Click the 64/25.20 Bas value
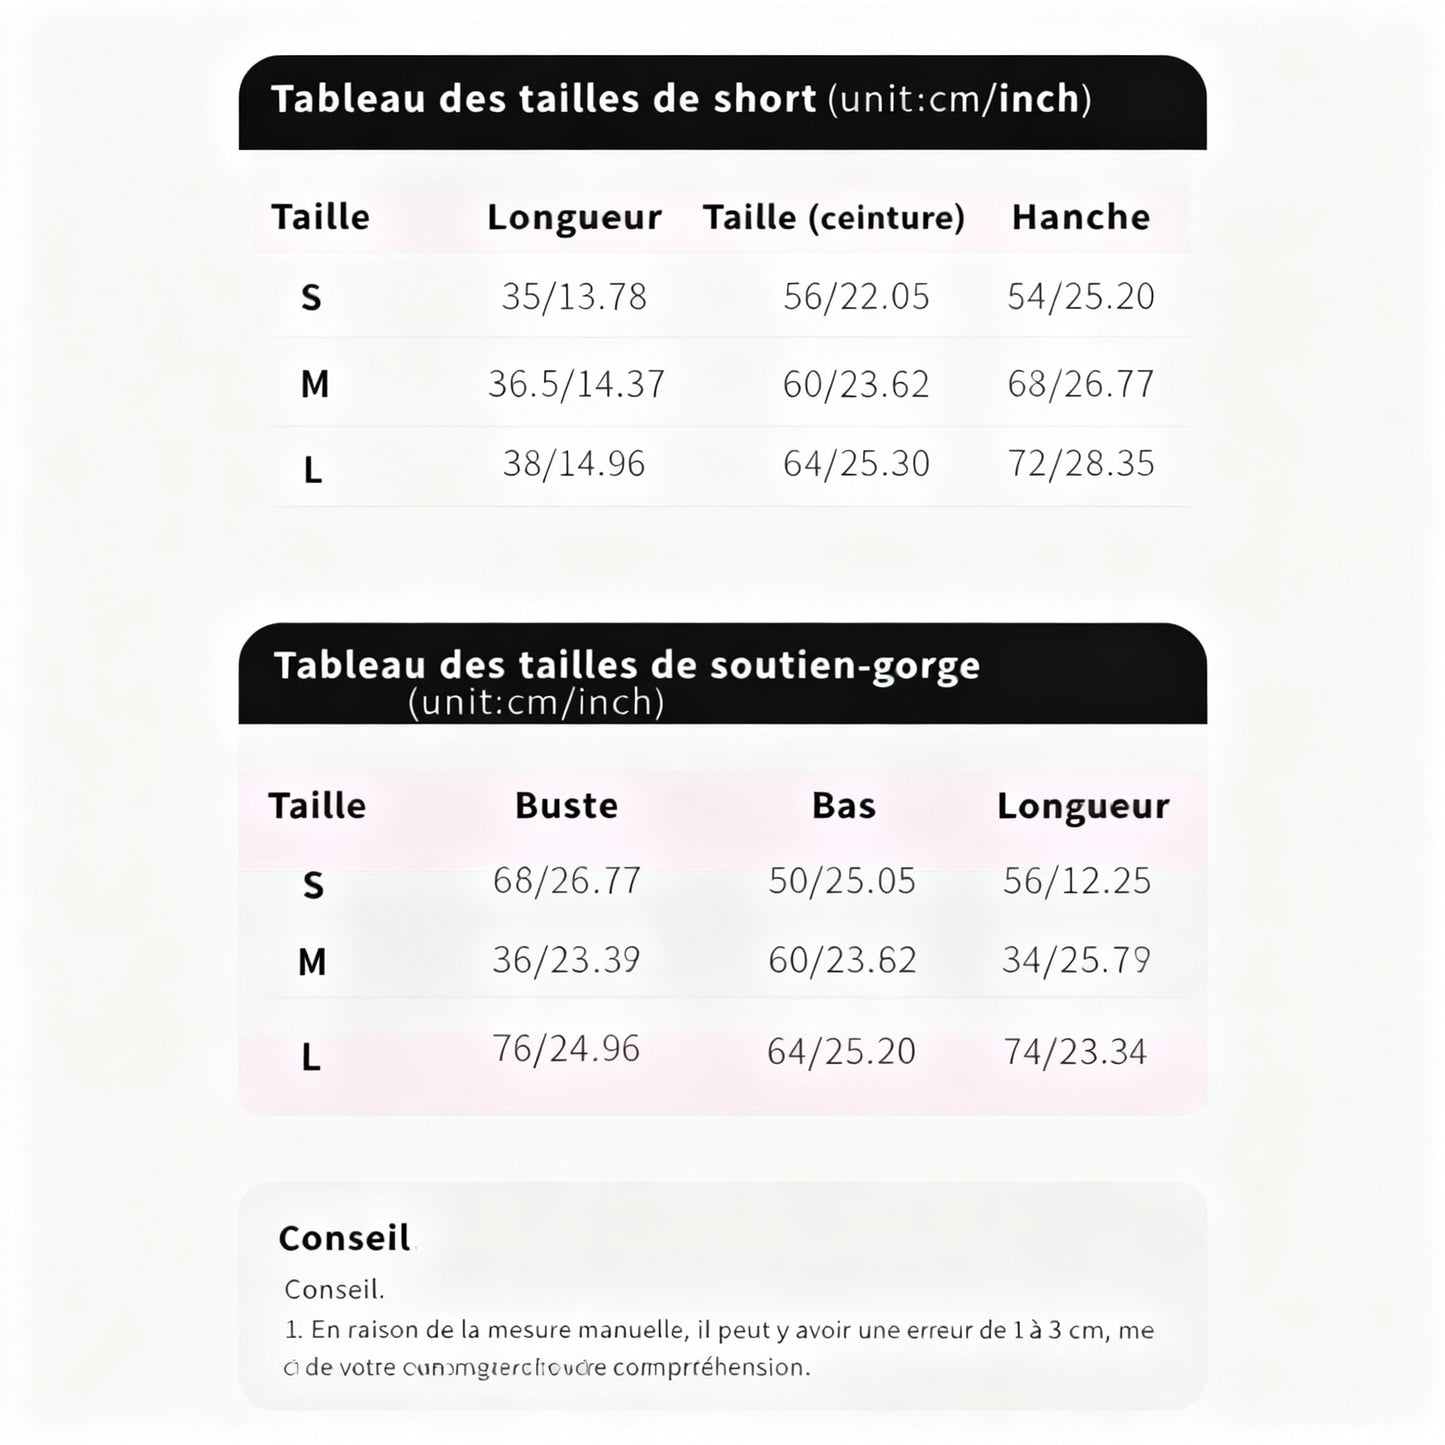The width and height of the screenshot is (1445, 1445). point(841,1051)
